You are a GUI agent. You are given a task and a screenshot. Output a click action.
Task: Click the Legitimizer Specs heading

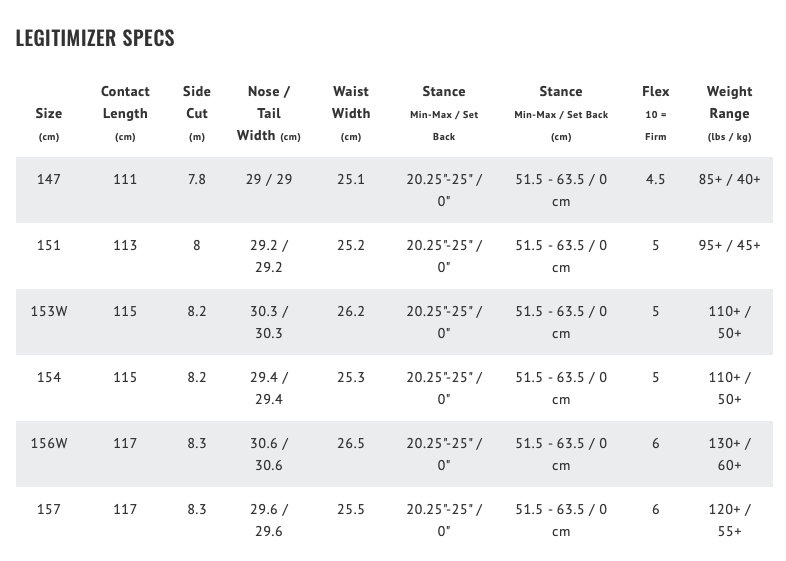pos(95,38)
